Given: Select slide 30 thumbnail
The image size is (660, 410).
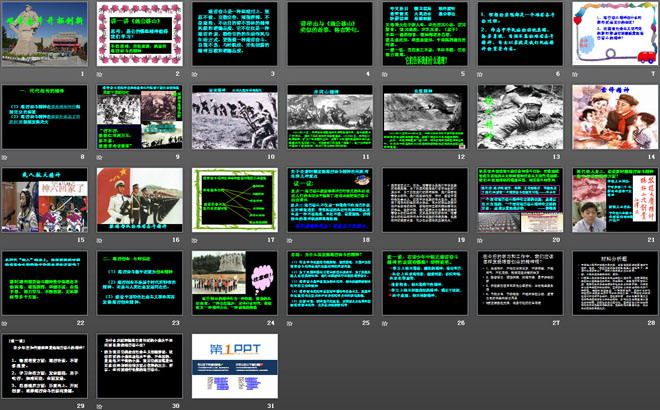Looking at the screenshot, I should pos(140,366).
